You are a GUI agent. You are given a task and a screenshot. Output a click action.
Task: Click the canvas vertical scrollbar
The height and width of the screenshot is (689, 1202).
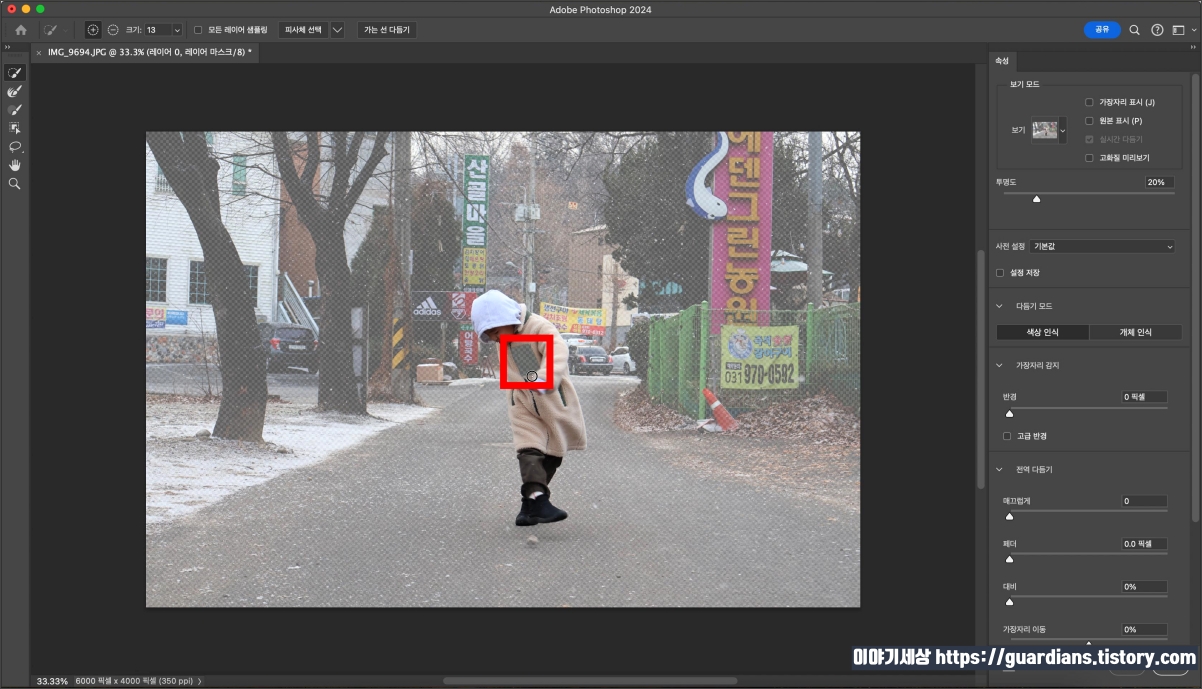point(980,370)
